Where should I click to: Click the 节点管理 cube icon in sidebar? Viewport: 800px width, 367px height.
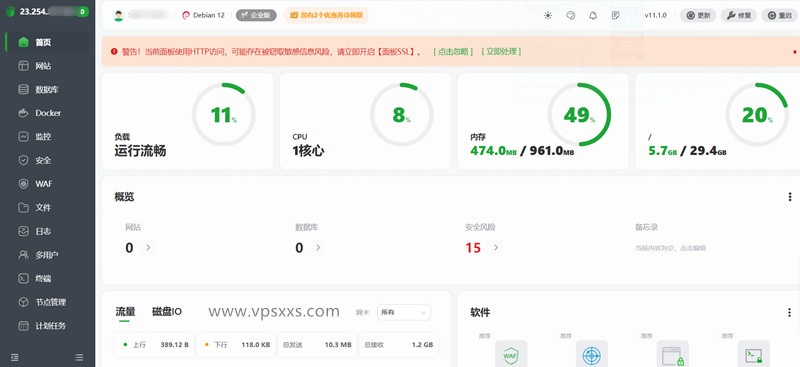[23, 302]
